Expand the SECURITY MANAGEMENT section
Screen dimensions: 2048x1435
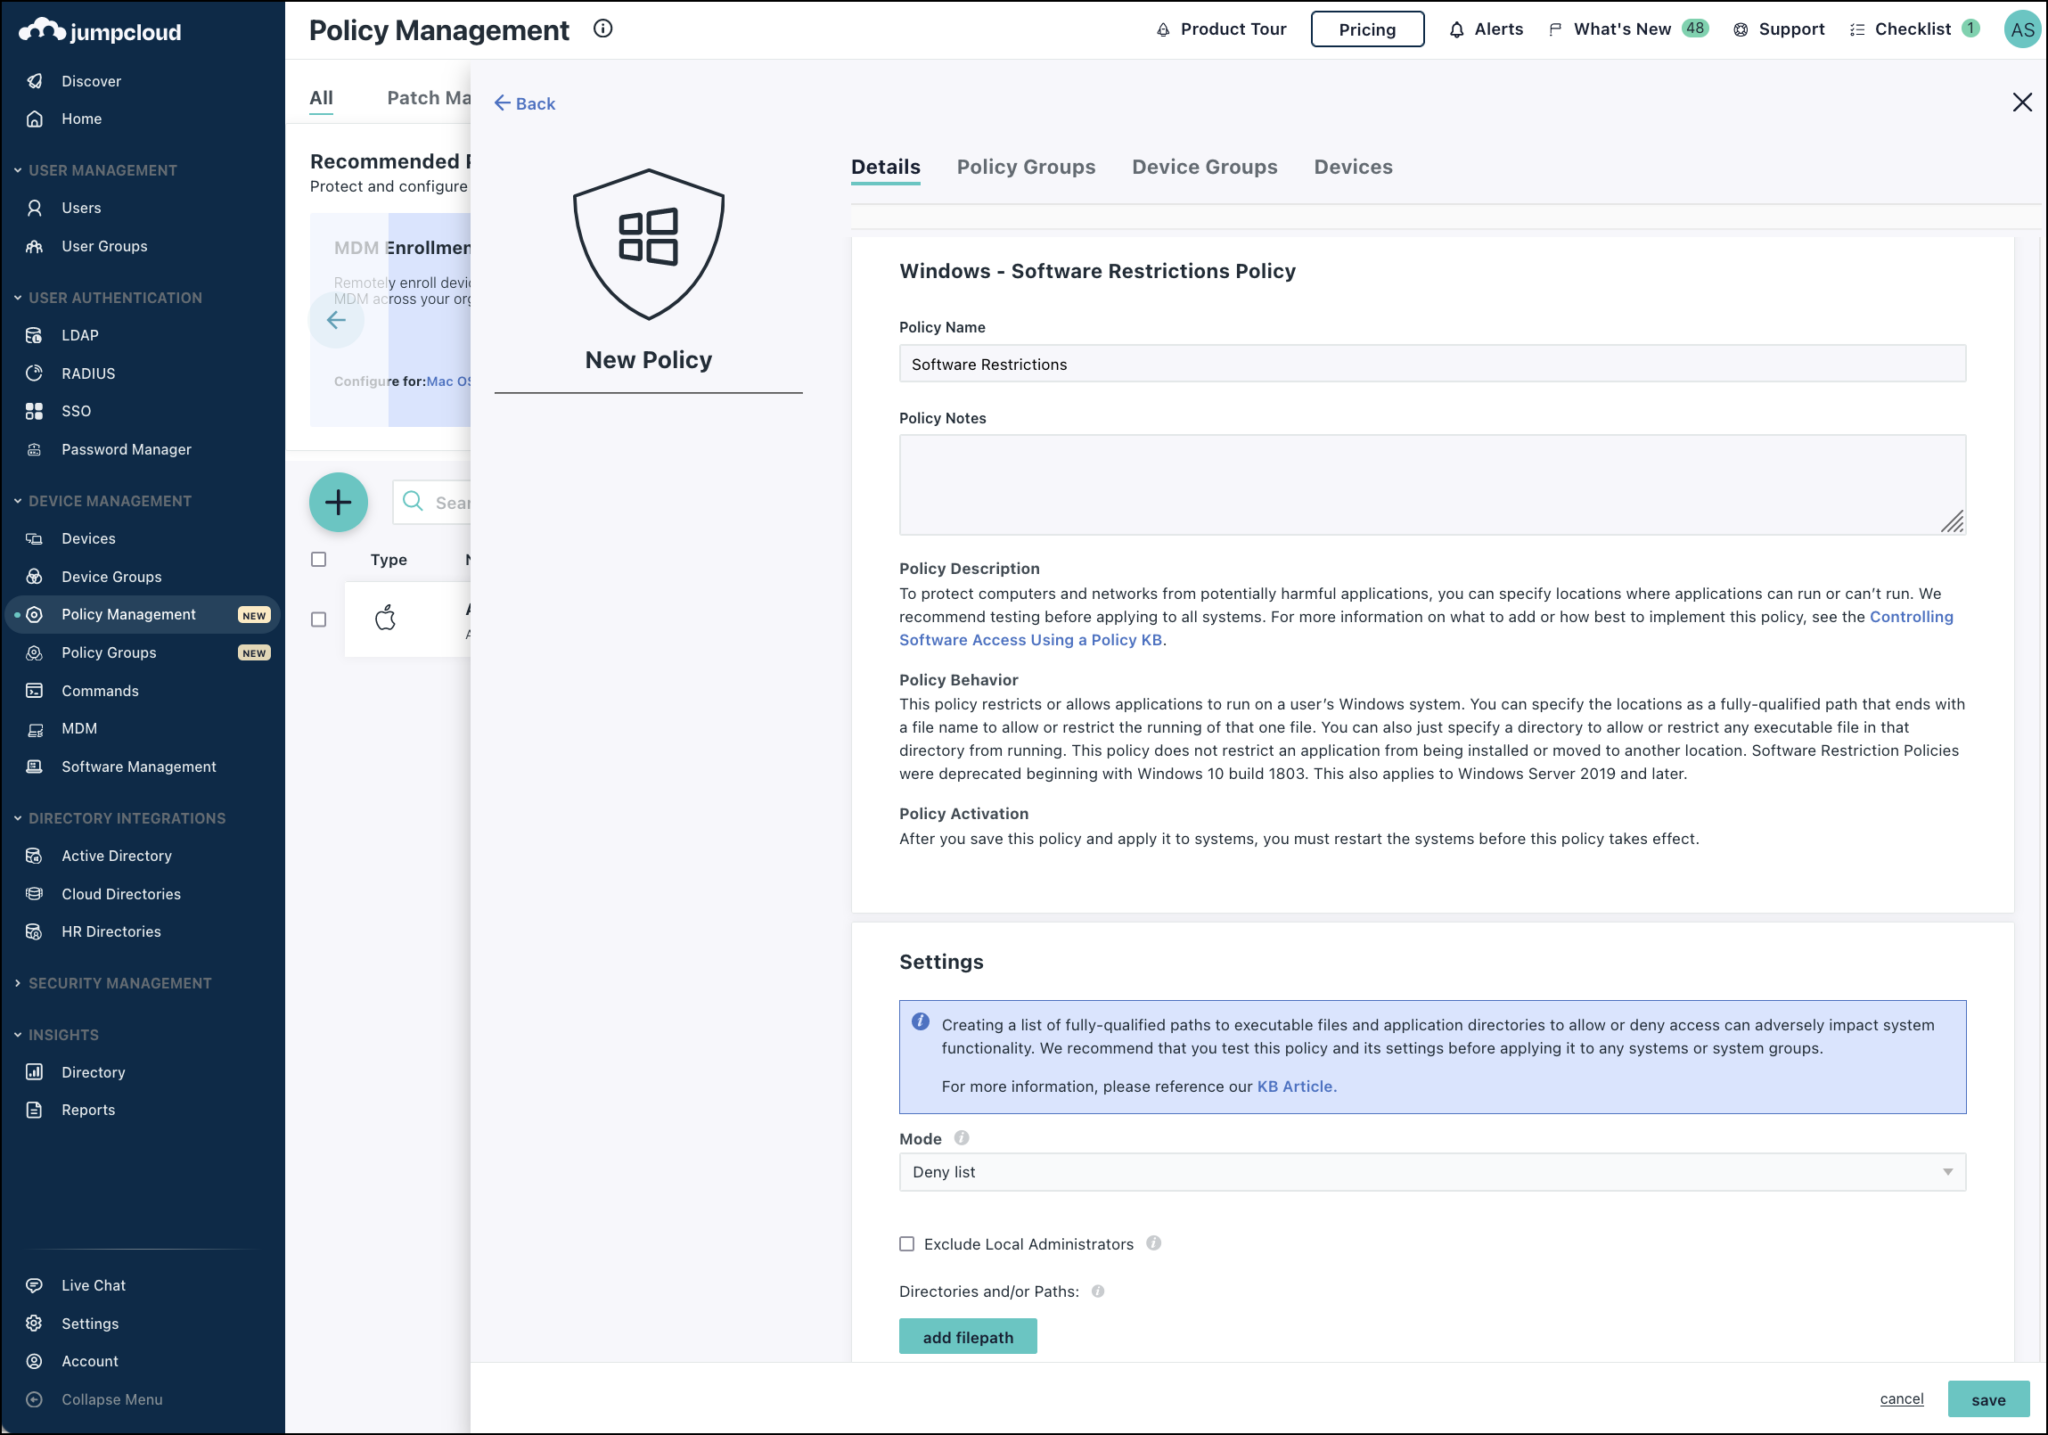120,983
